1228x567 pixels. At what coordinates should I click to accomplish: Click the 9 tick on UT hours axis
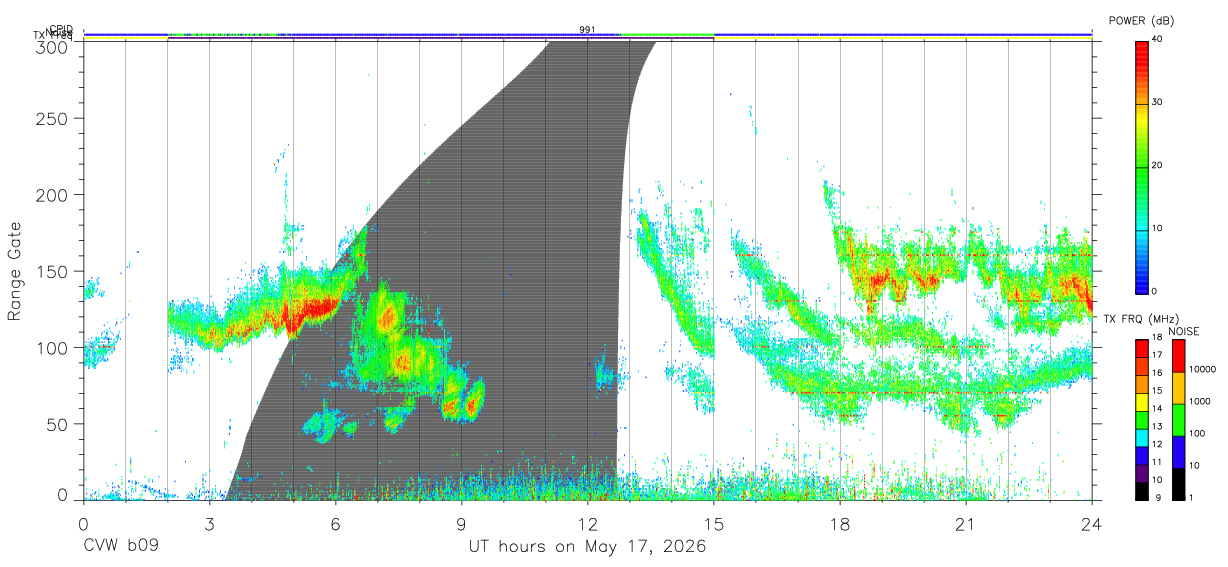pyautogui.click(x=461, y=522)
